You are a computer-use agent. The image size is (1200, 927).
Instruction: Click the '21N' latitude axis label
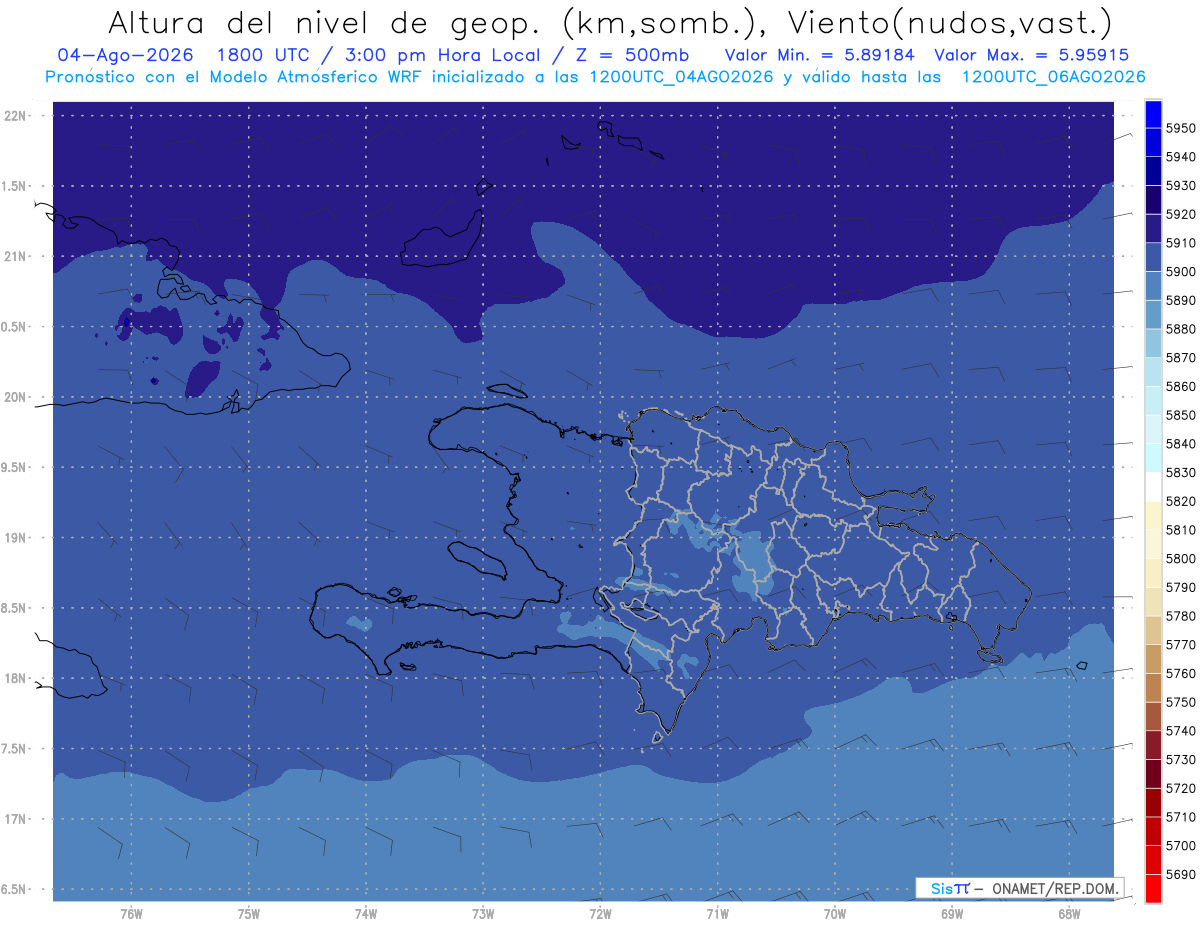point(17,256)
